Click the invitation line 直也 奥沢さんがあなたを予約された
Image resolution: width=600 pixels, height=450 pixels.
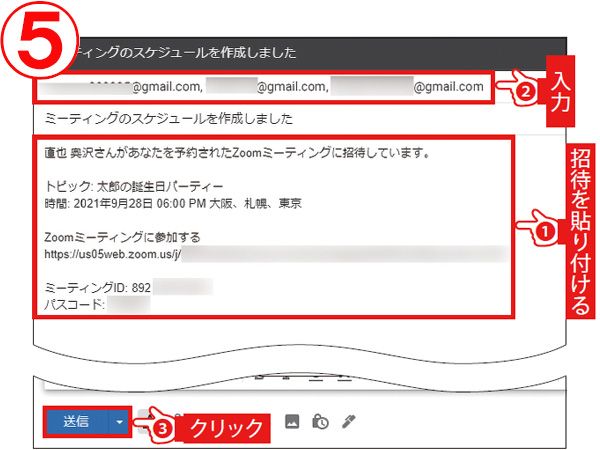(237, 153)
